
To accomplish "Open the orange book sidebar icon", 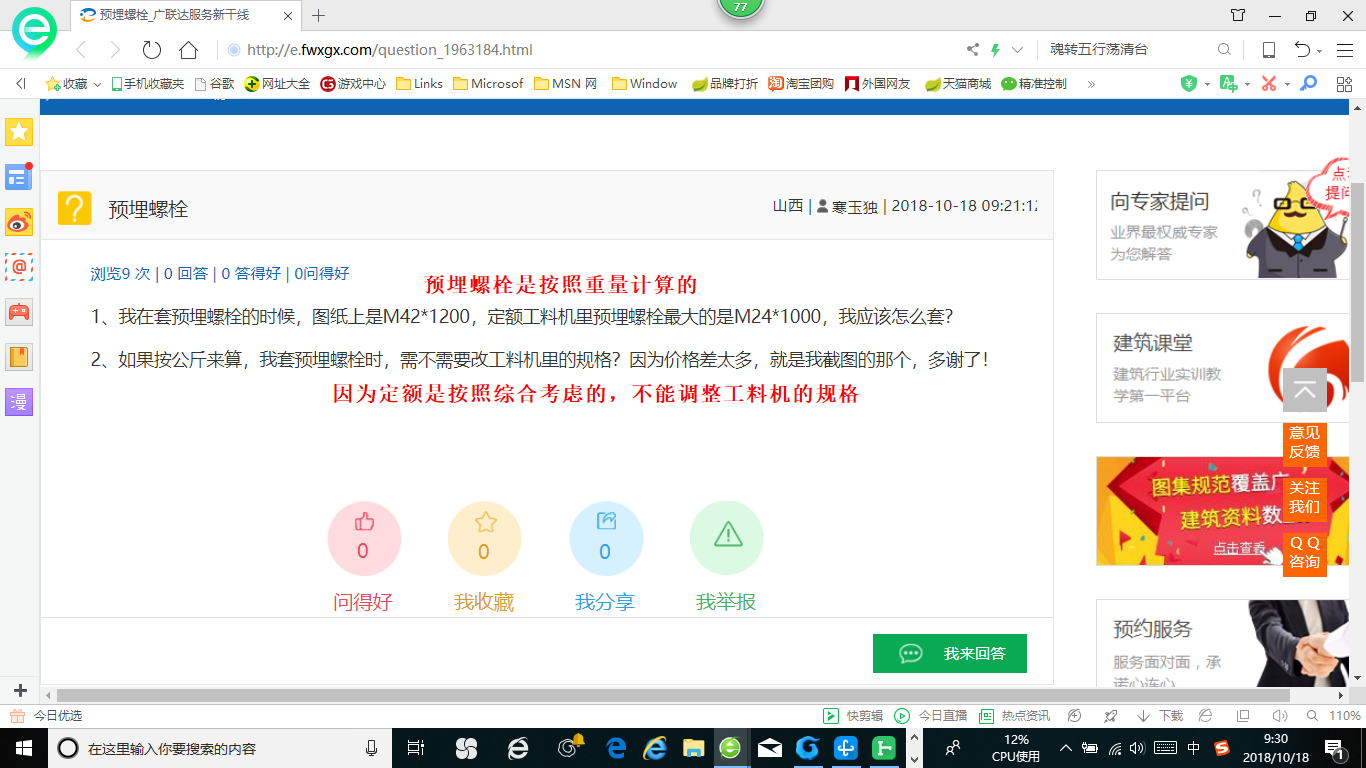I will [x=19, y=357].
